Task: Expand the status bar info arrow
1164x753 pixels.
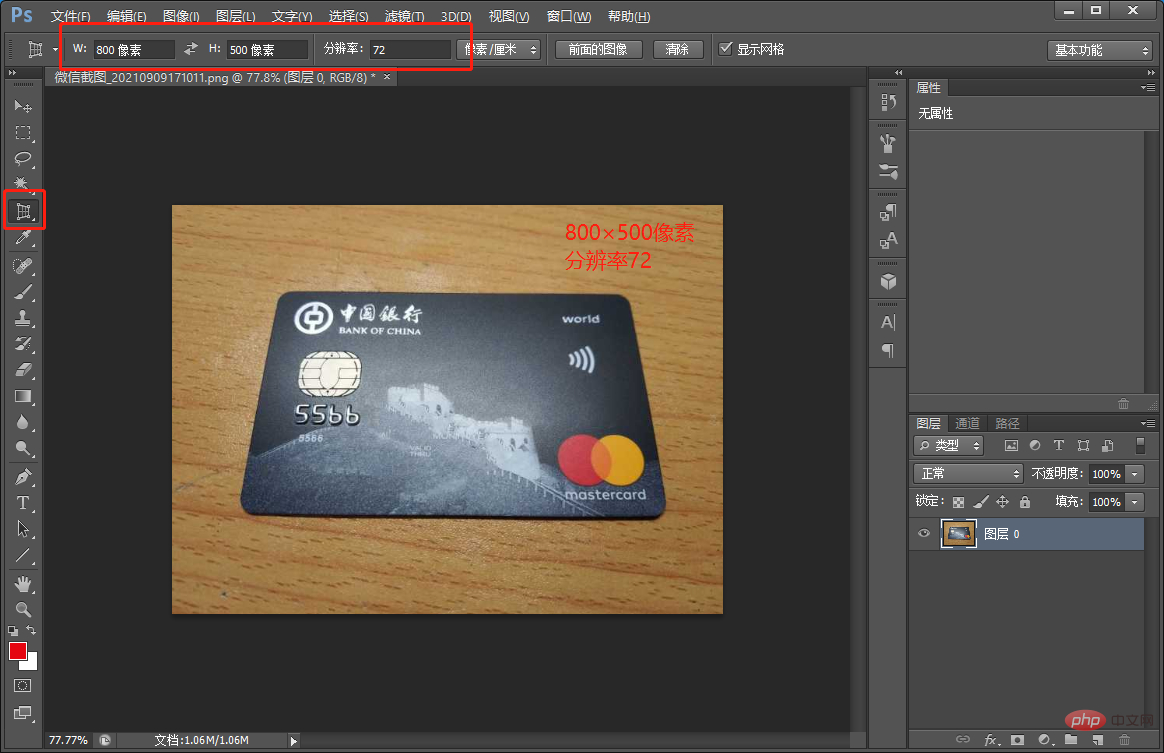Action: coord(293,740)
